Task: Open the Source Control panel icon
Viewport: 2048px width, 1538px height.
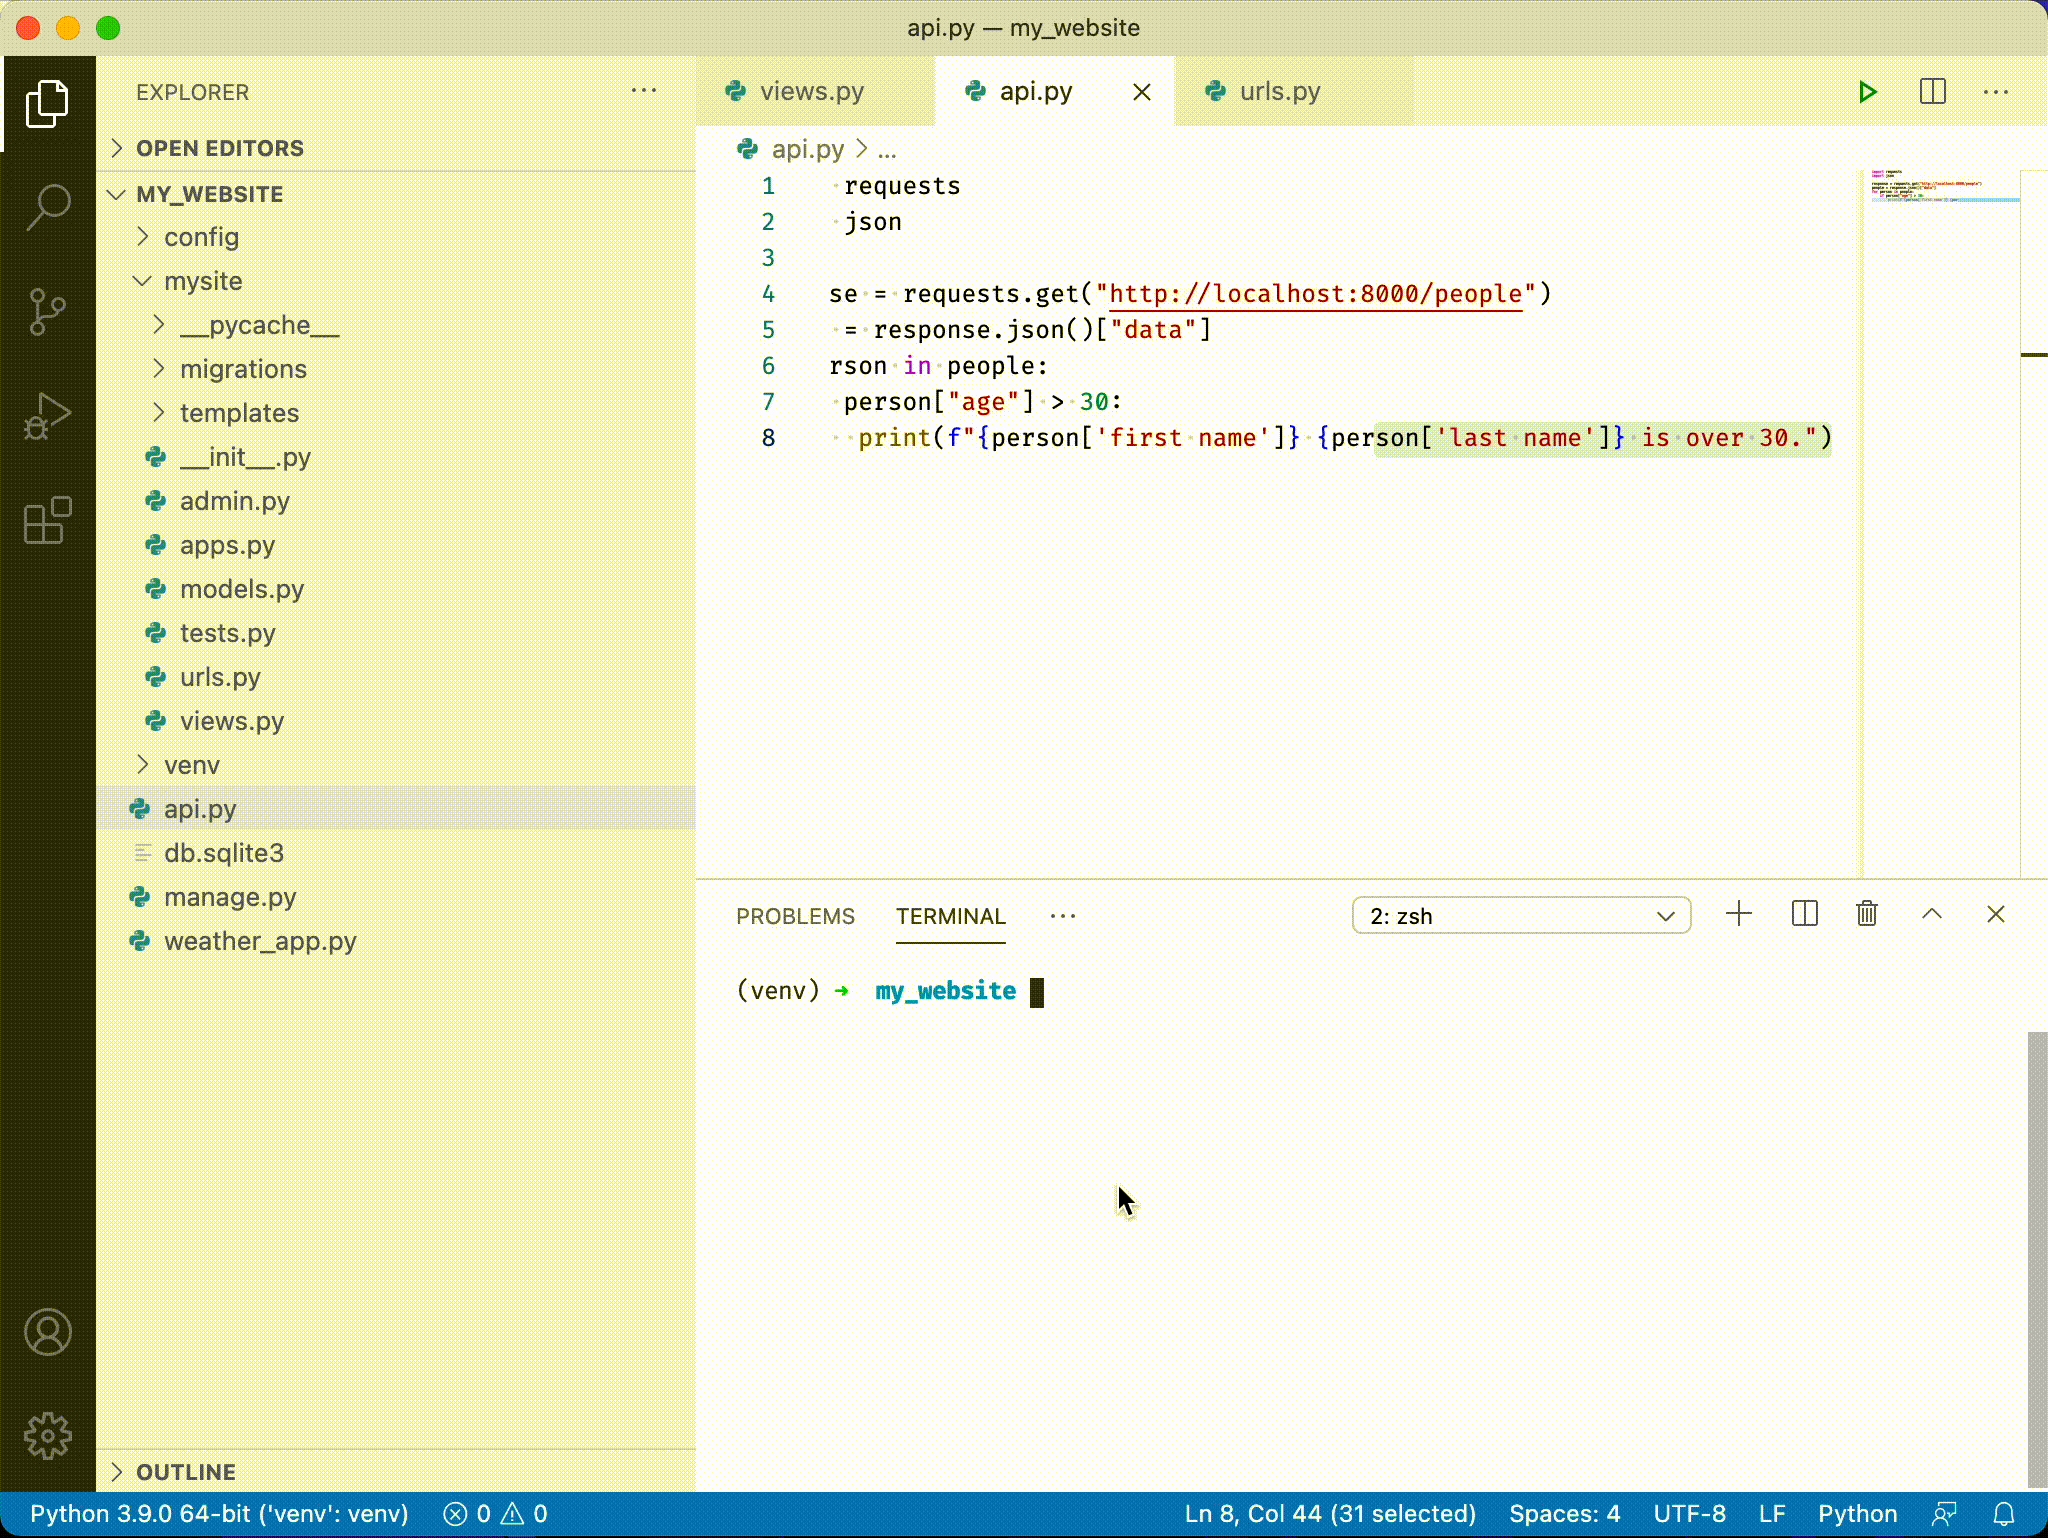Action: [48, 311]
